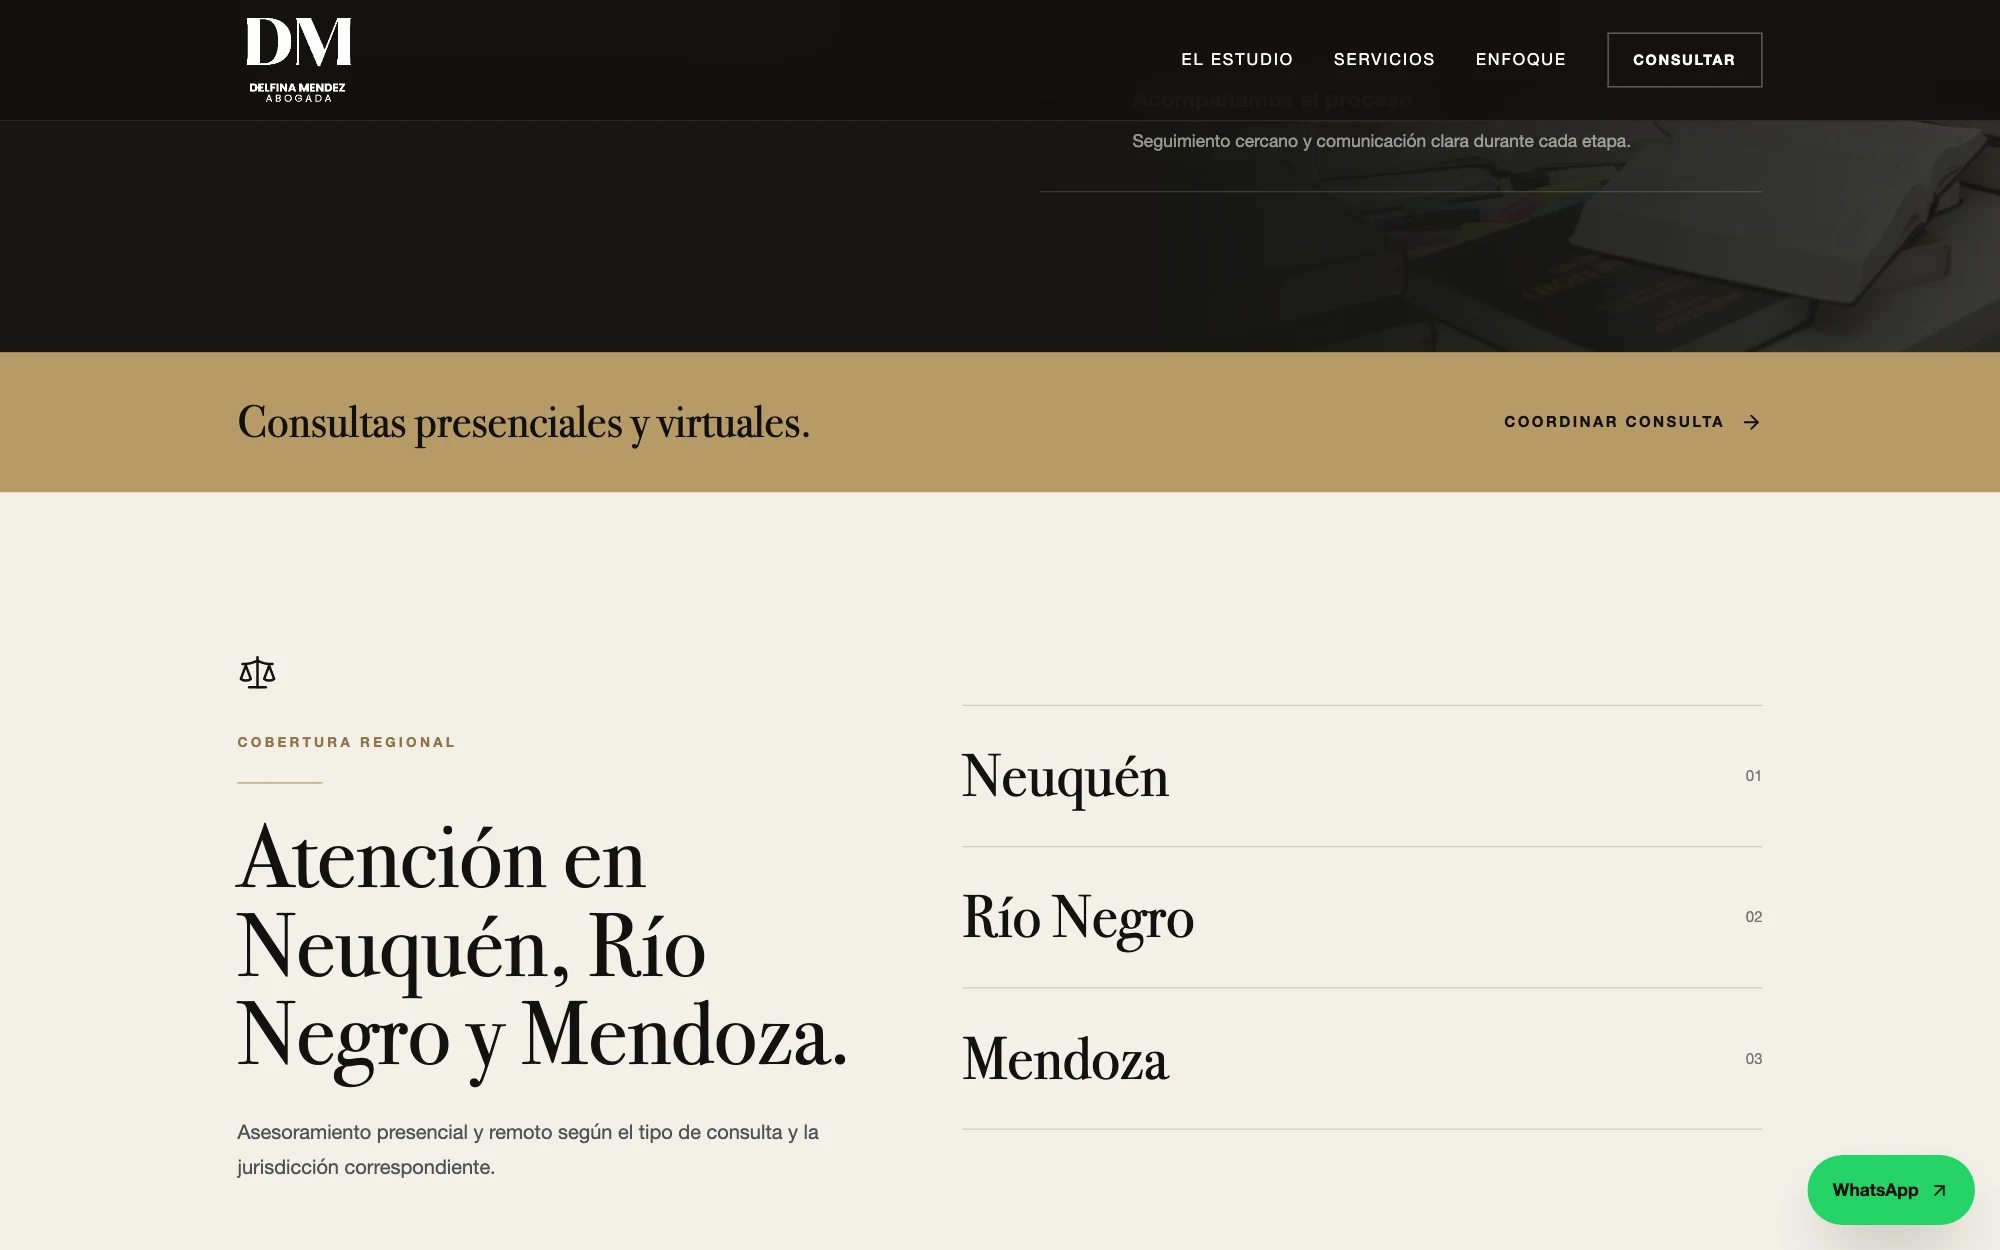2000x1250 pixels.
Task: Click the DM Delfina Mendez logo
Action: point(298,60)
